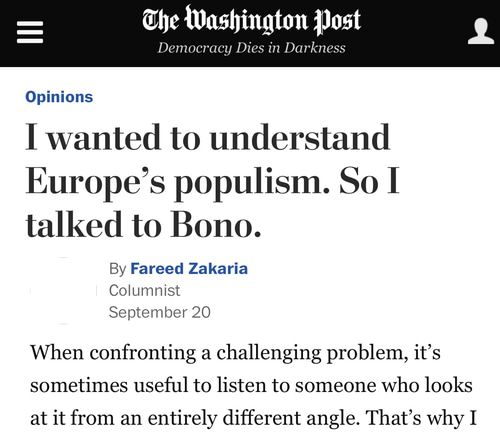500x432 pixels.
Task: Click the phrase 'That's why I' in the article
Action: [421, 418]
